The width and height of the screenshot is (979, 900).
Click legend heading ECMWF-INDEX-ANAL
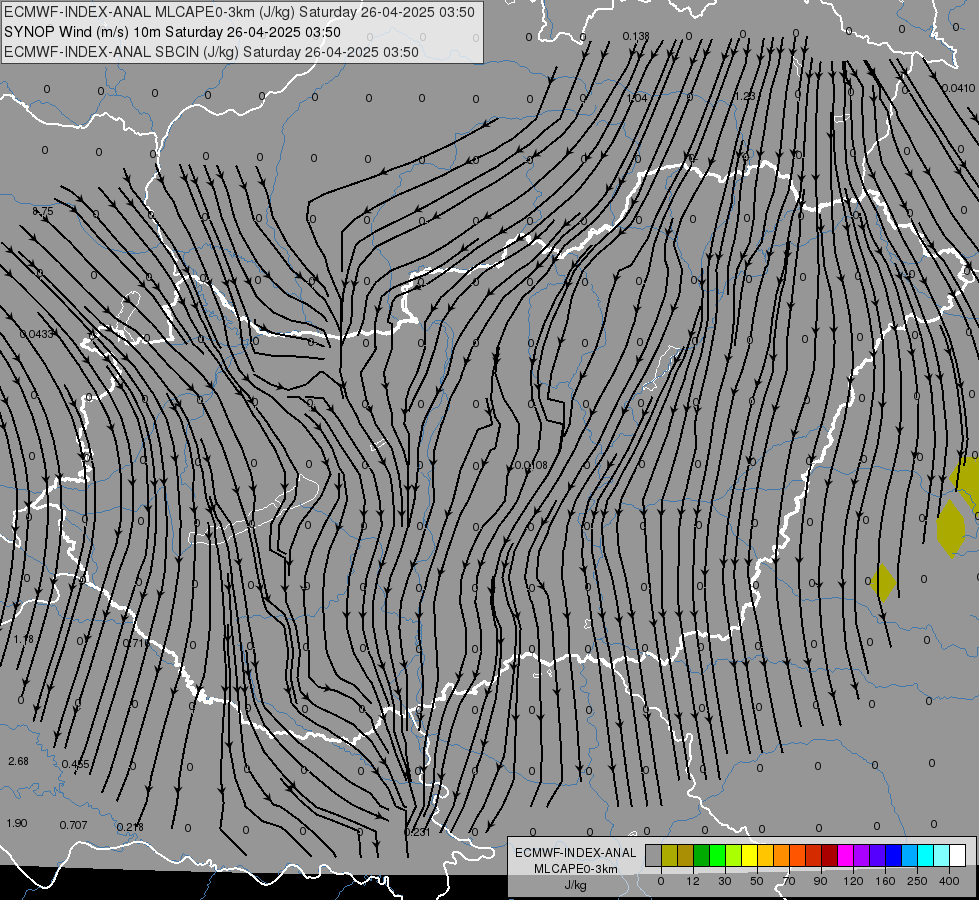tap(576, 853)
